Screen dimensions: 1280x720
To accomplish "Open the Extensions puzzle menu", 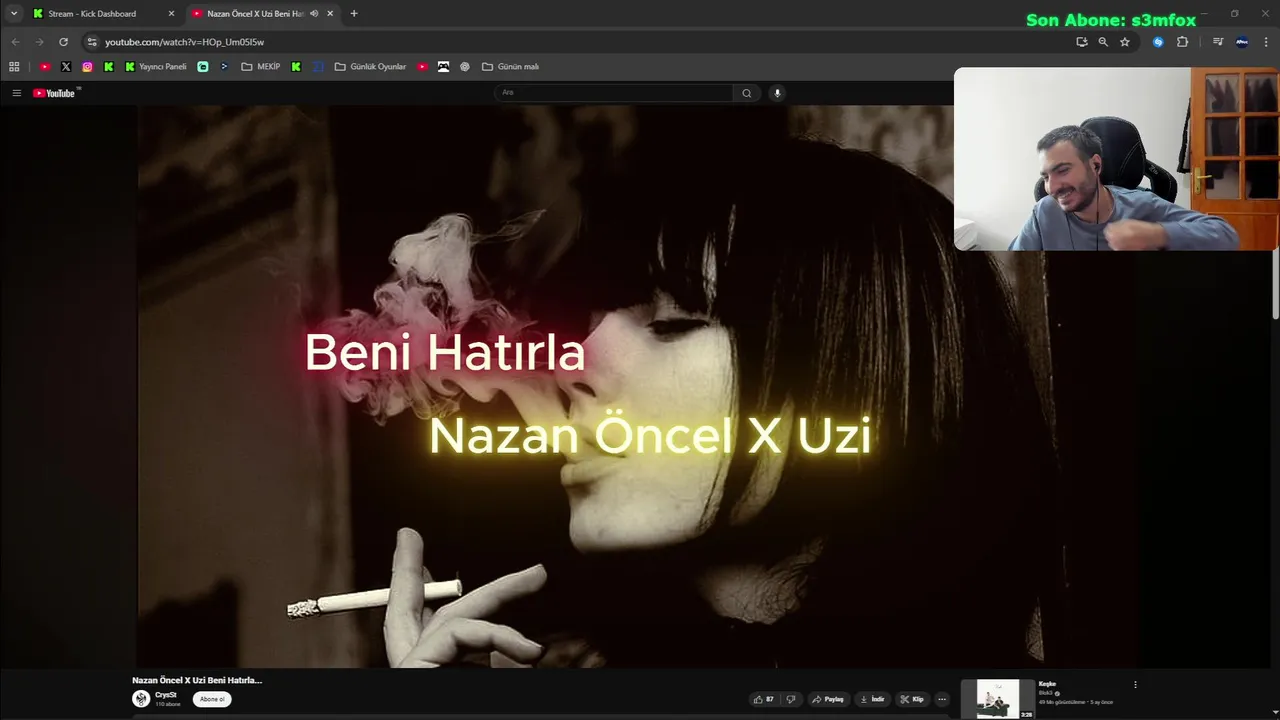I will pyautogui.click(x=1182, y=42).
